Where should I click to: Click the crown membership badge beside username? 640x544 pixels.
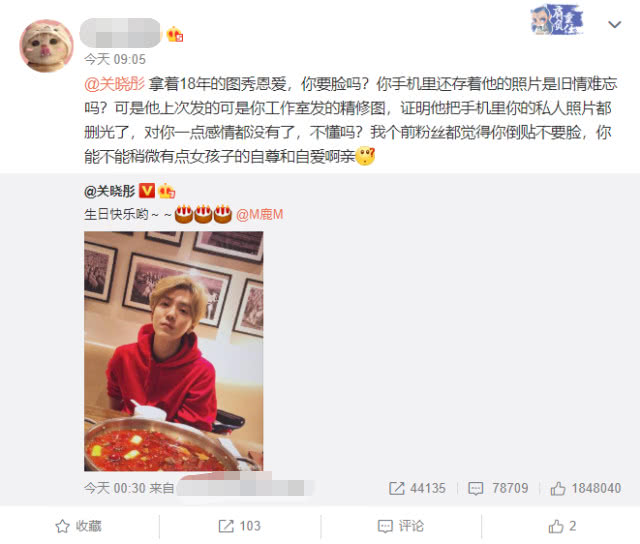(x=175, y=34)
